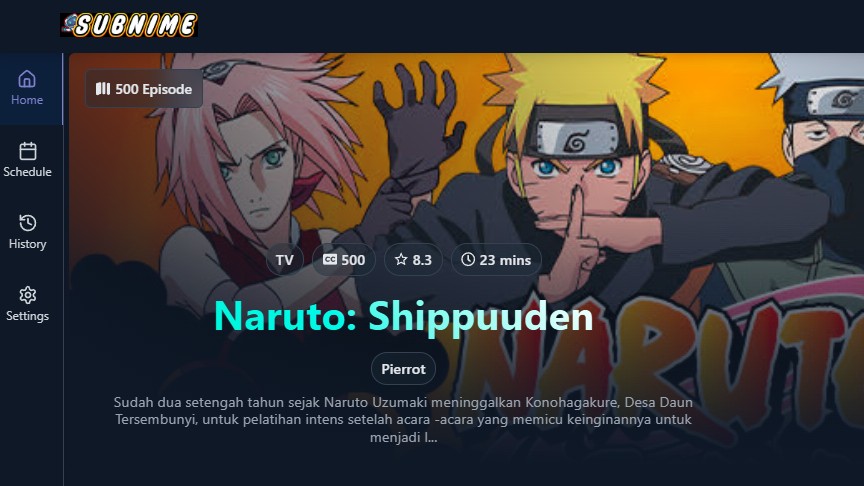The image size is (864, 486).
Task: Click the CC subtitle icon beside 500
Action: tap(330, 259)
